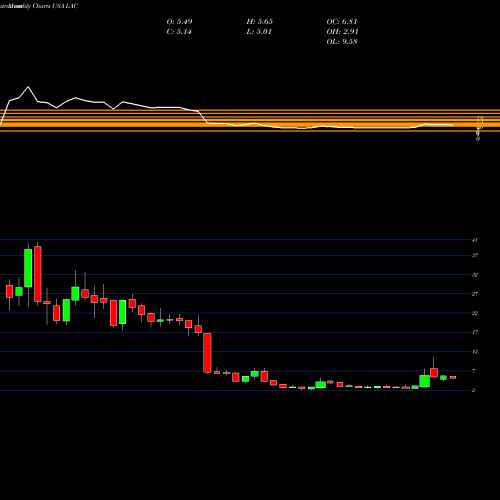The width and height of the screenshot is (500, 500).
Task: Click the 27 price axis label
Action: 475,294
